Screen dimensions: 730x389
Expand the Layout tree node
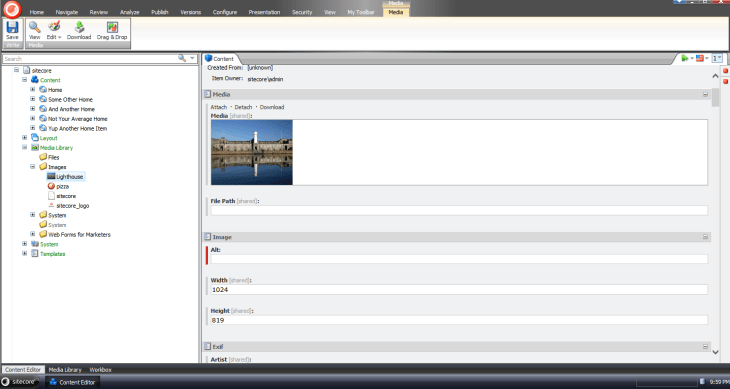pos(25,138)
